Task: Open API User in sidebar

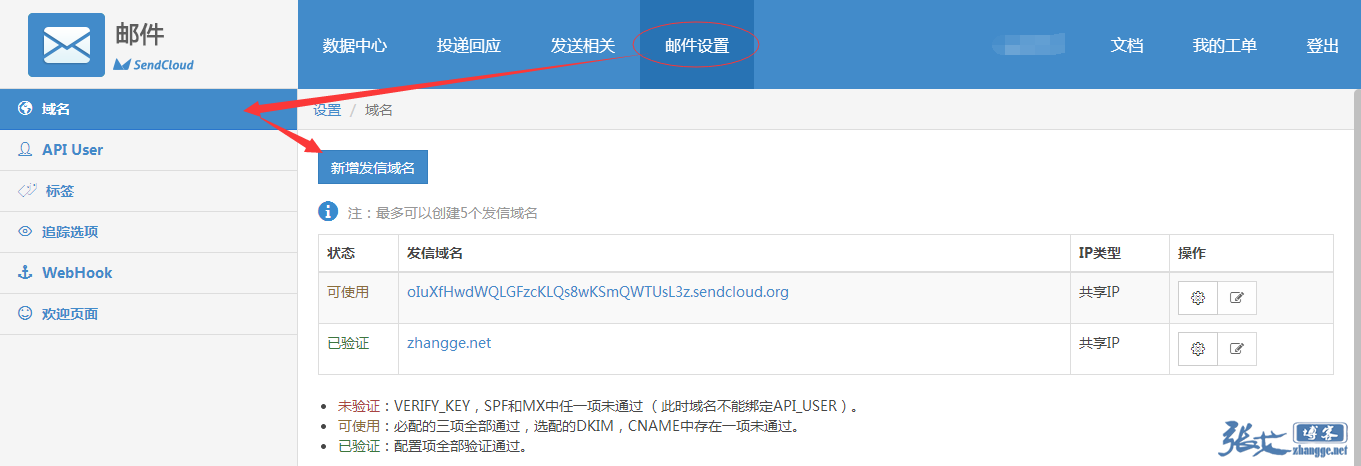Action: [72, 150]
